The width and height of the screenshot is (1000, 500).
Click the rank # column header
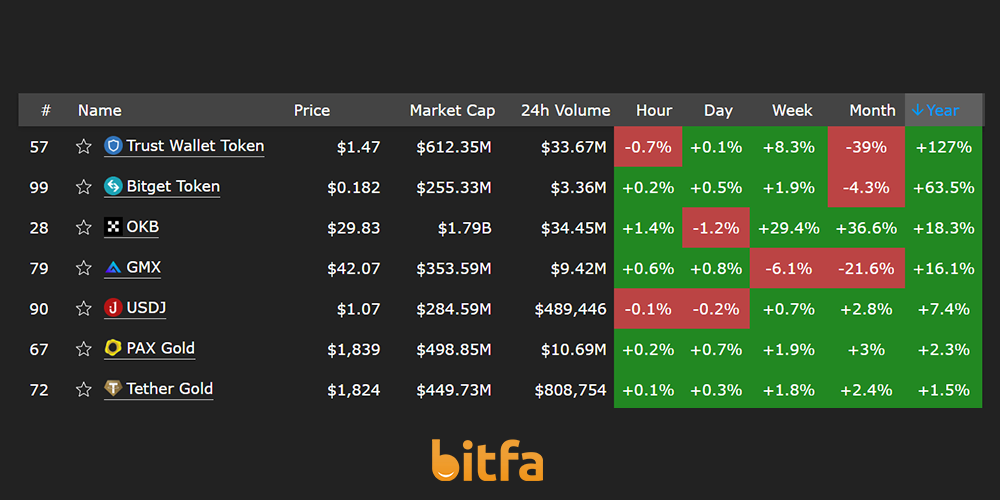(46, 110)
